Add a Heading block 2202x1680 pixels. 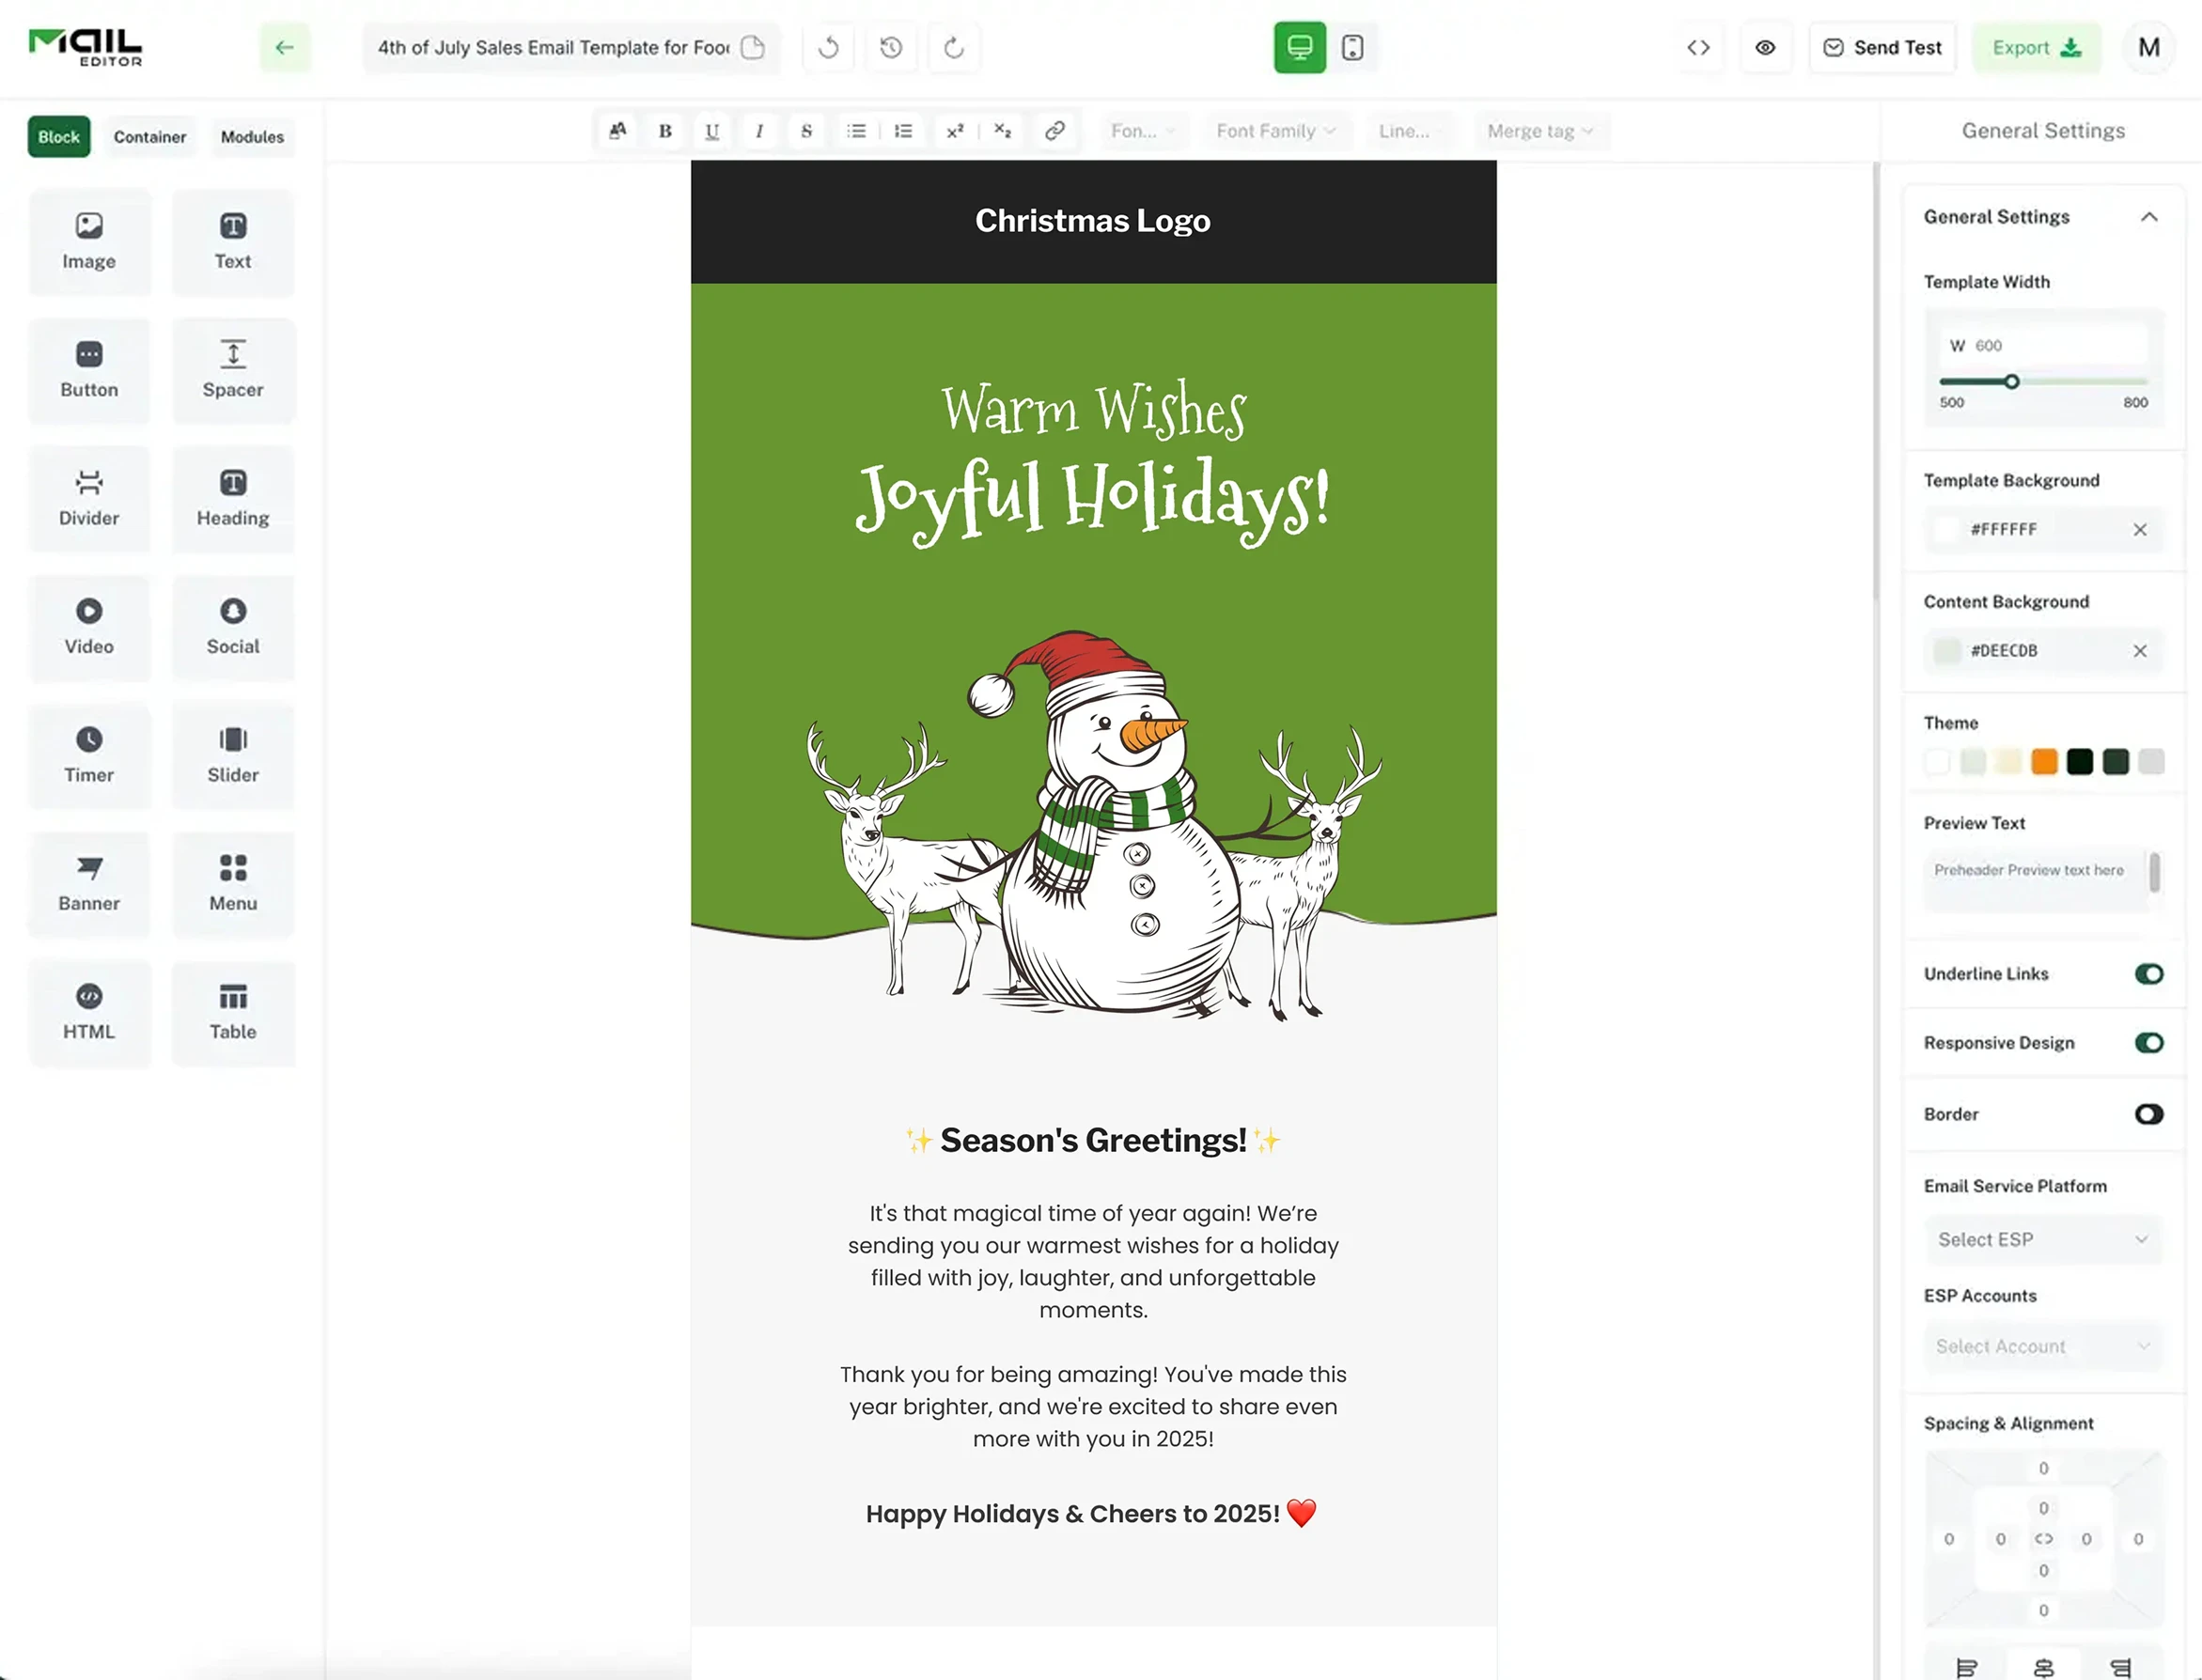(x=233, y=498)
